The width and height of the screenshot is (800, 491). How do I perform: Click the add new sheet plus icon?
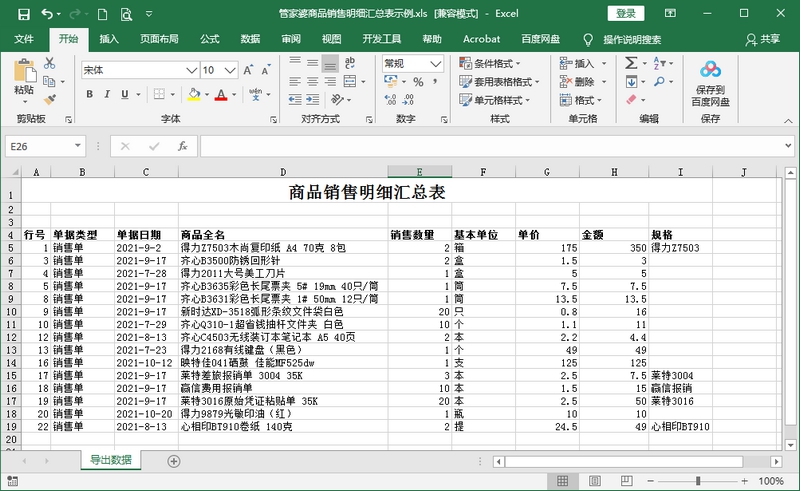[173, 461]
